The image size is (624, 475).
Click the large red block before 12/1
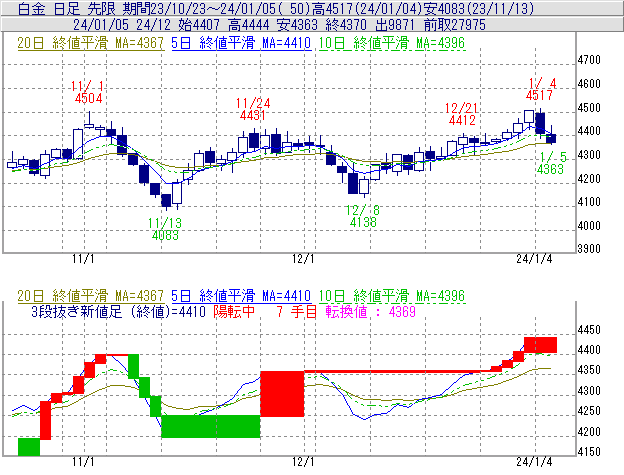pyautogui.click(x=282, y=394)
